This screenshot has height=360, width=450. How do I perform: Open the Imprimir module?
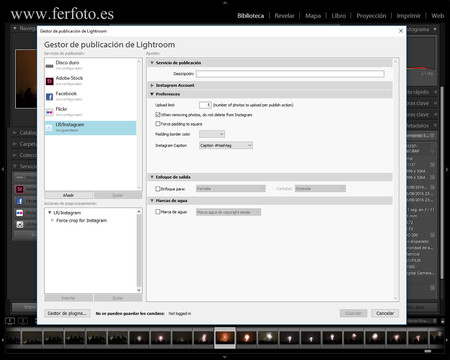click(x=408, y=16)
